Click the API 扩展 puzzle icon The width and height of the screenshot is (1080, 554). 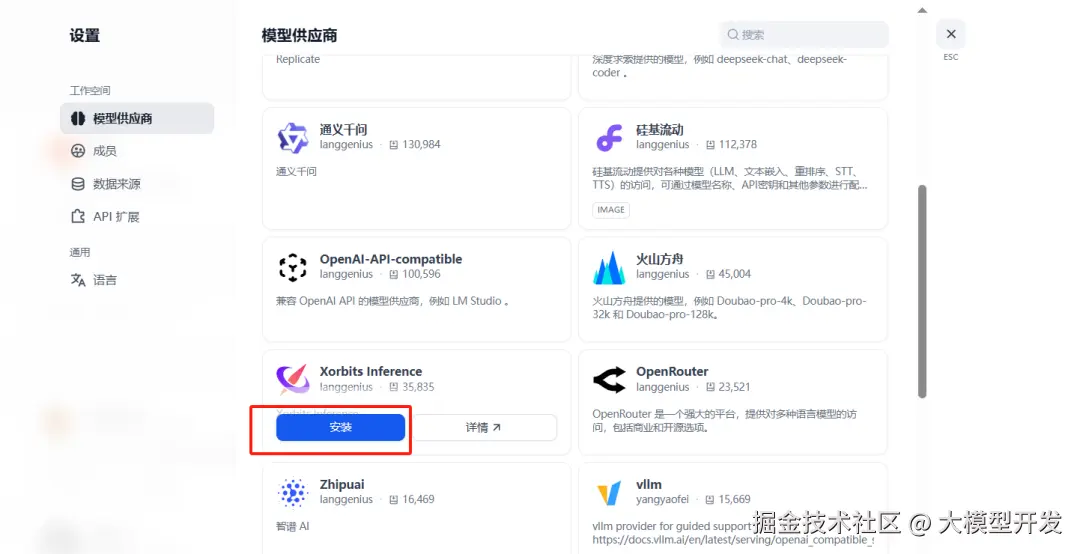click(78, 216)
